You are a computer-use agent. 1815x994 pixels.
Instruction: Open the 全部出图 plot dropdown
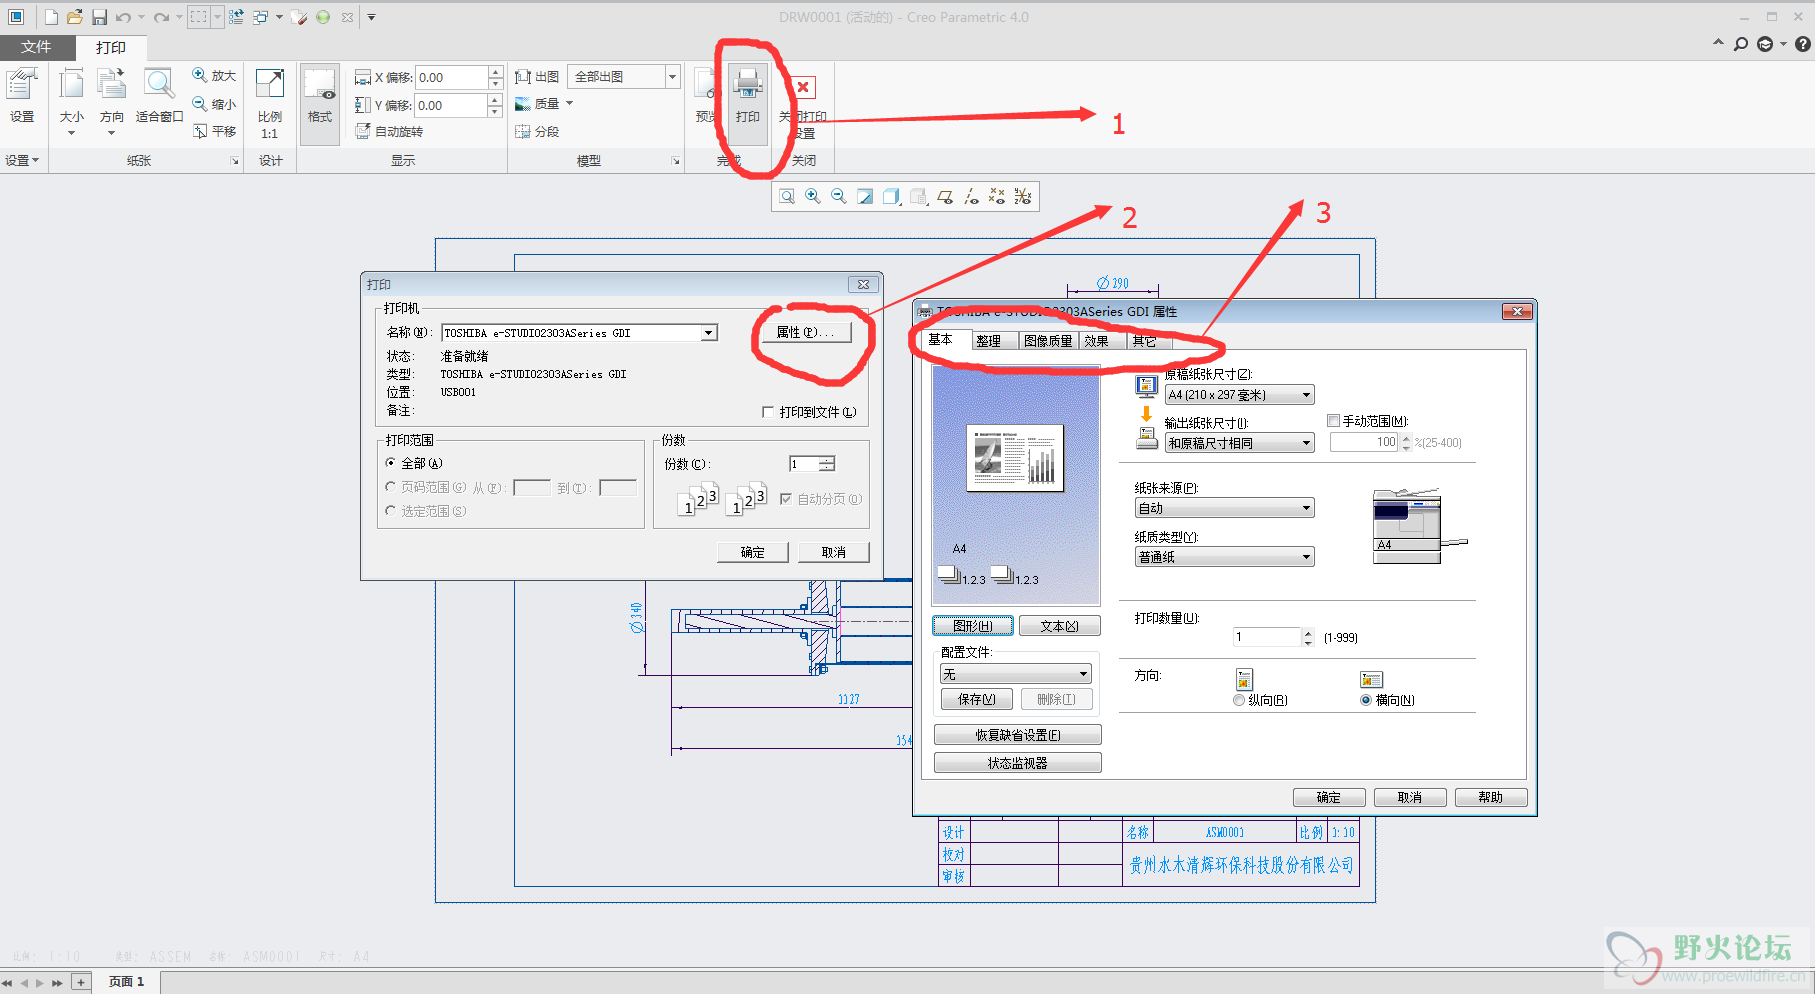(x=672, y=77)
